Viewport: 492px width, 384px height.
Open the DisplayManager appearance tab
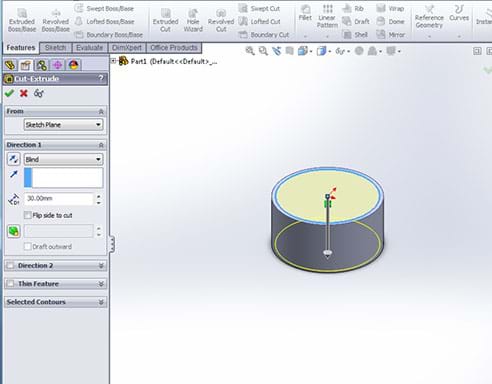click(x=74, y=65)
